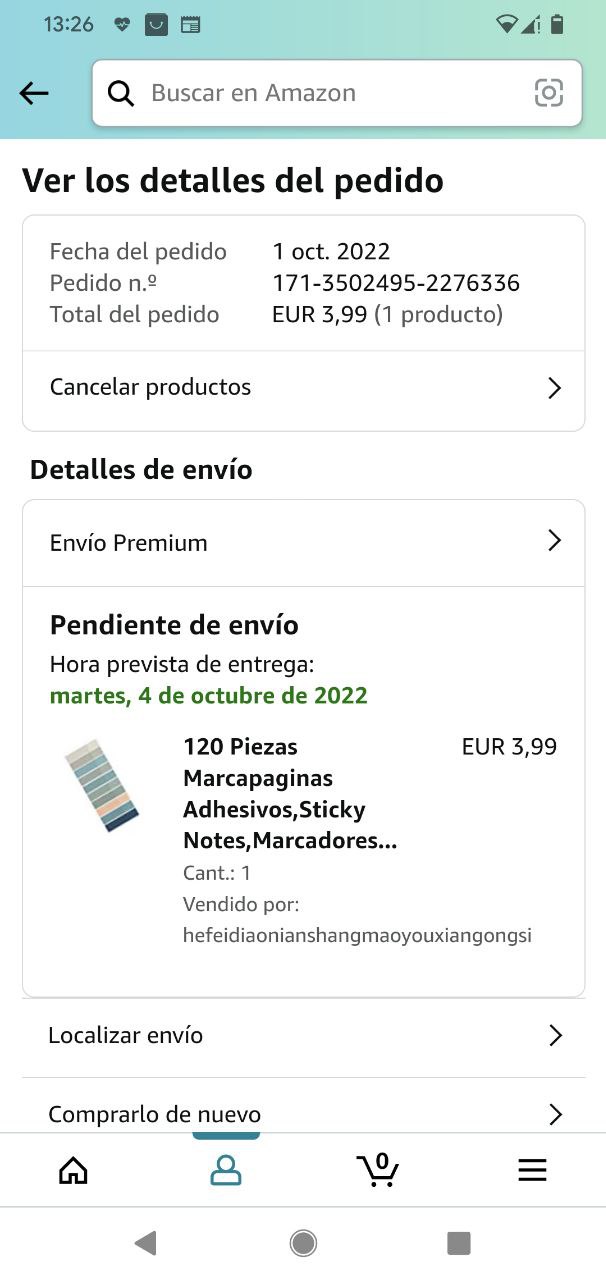The image size is (606, 1280).
Task: Open the hamburger menu icon
Action: tap(532, 1170)
